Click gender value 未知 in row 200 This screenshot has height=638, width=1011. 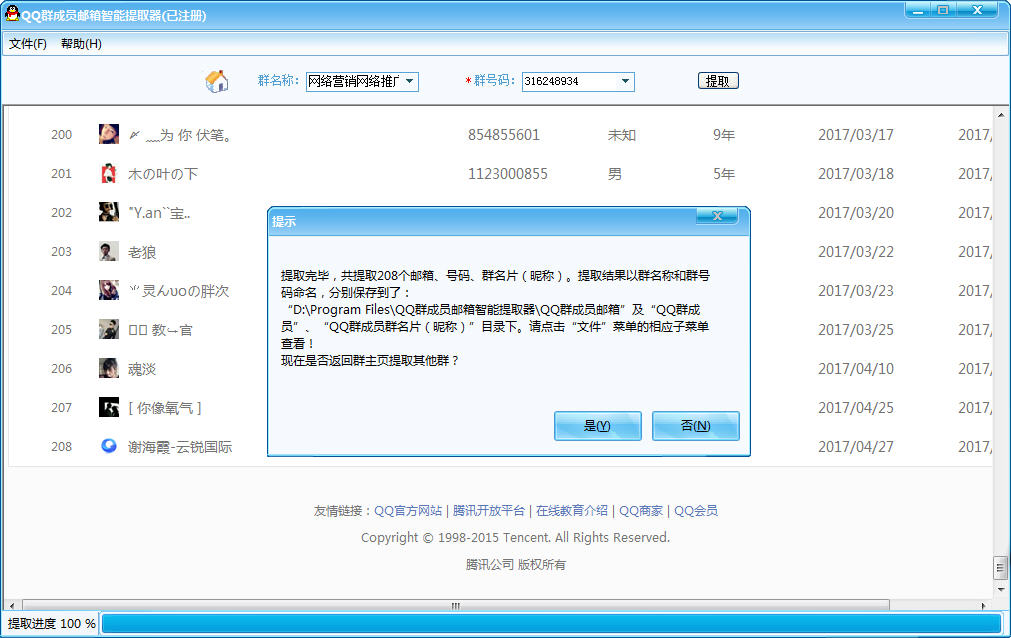tap(622, 135)
